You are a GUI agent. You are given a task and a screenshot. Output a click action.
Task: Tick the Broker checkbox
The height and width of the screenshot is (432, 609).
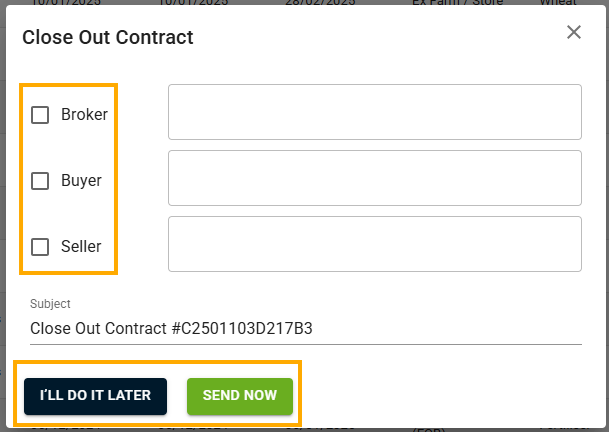click(x=40, y=115)
